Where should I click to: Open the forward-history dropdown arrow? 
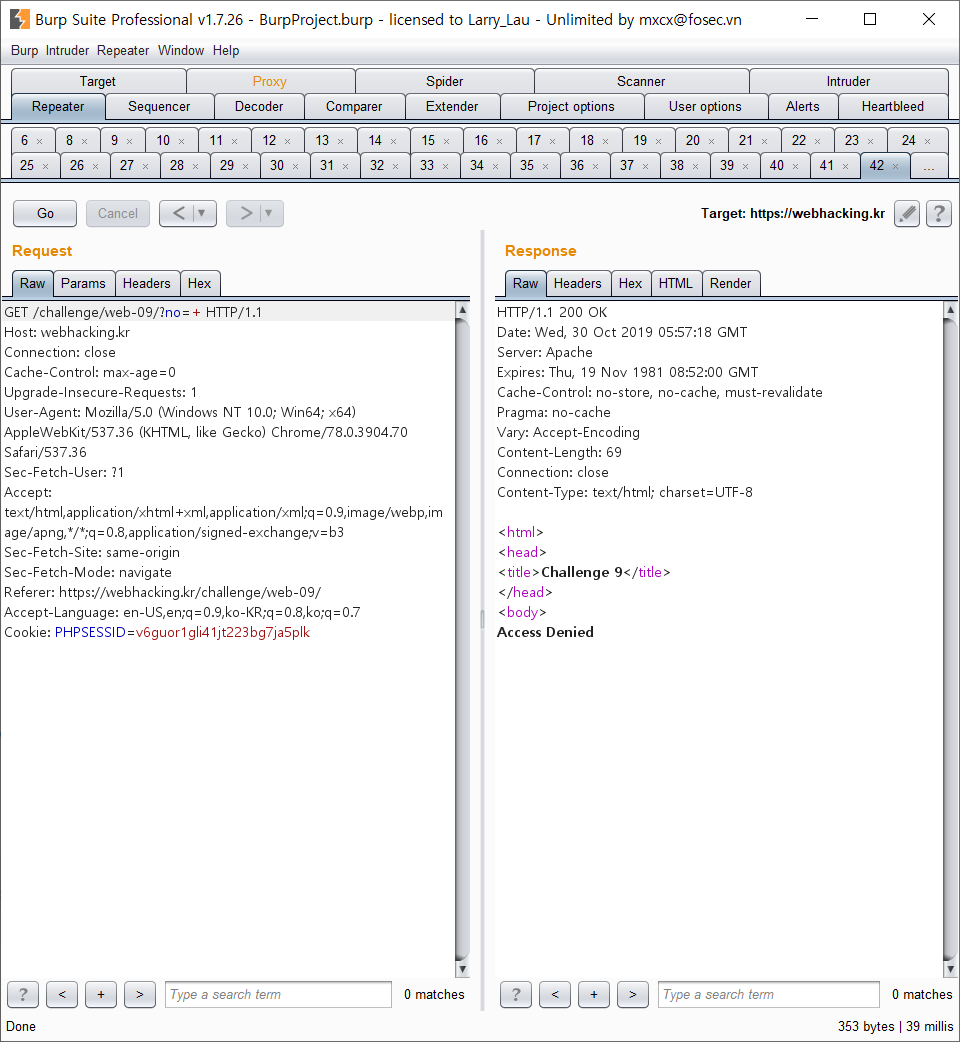(269, 213)
